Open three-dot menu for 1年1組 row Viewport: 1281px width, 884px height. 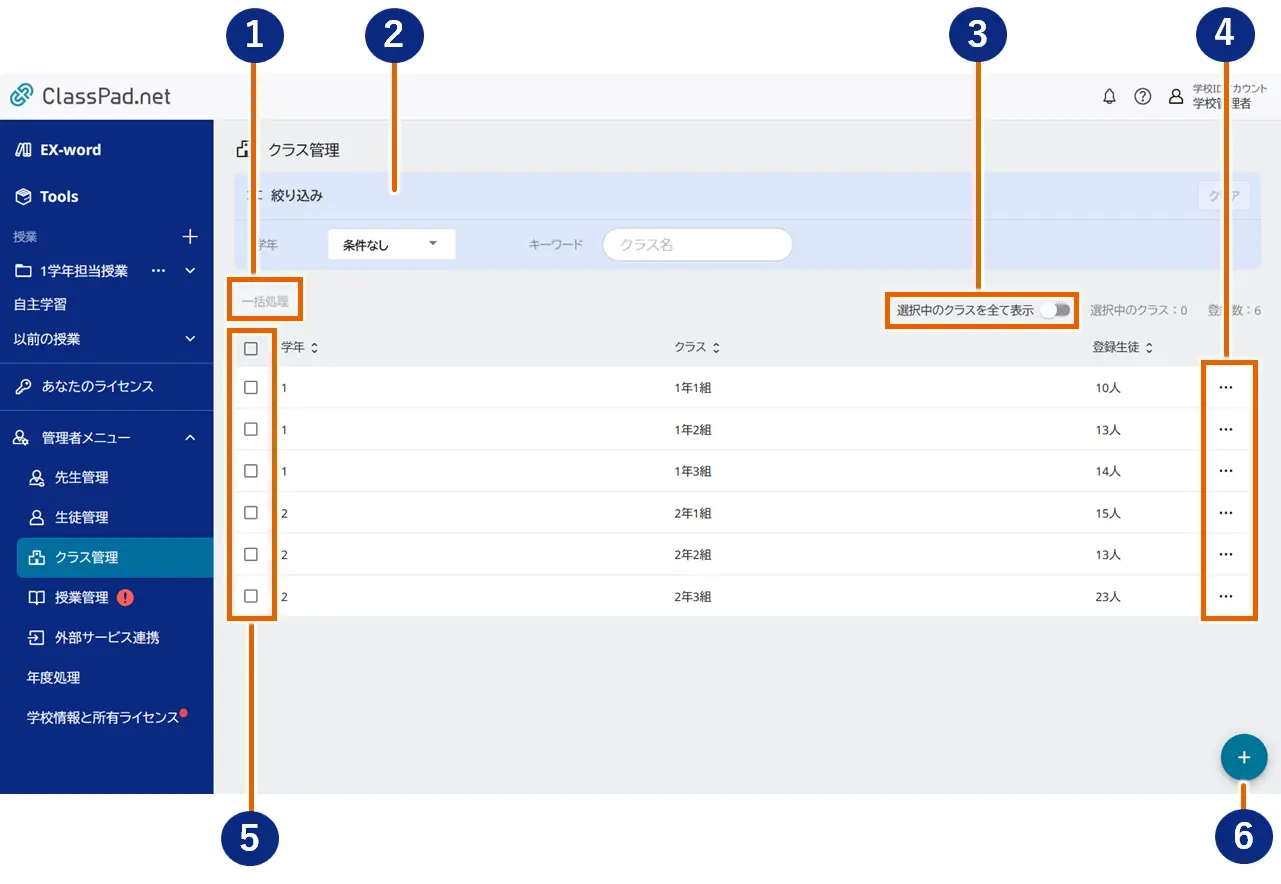point(1226,387)
